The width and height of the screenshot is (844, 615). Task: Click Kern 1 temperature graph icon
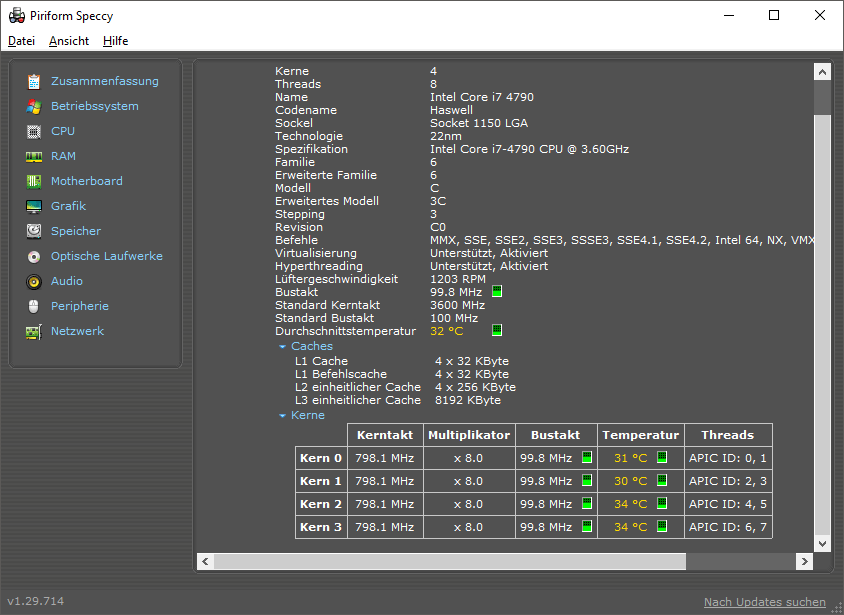(x=662, y=480)
